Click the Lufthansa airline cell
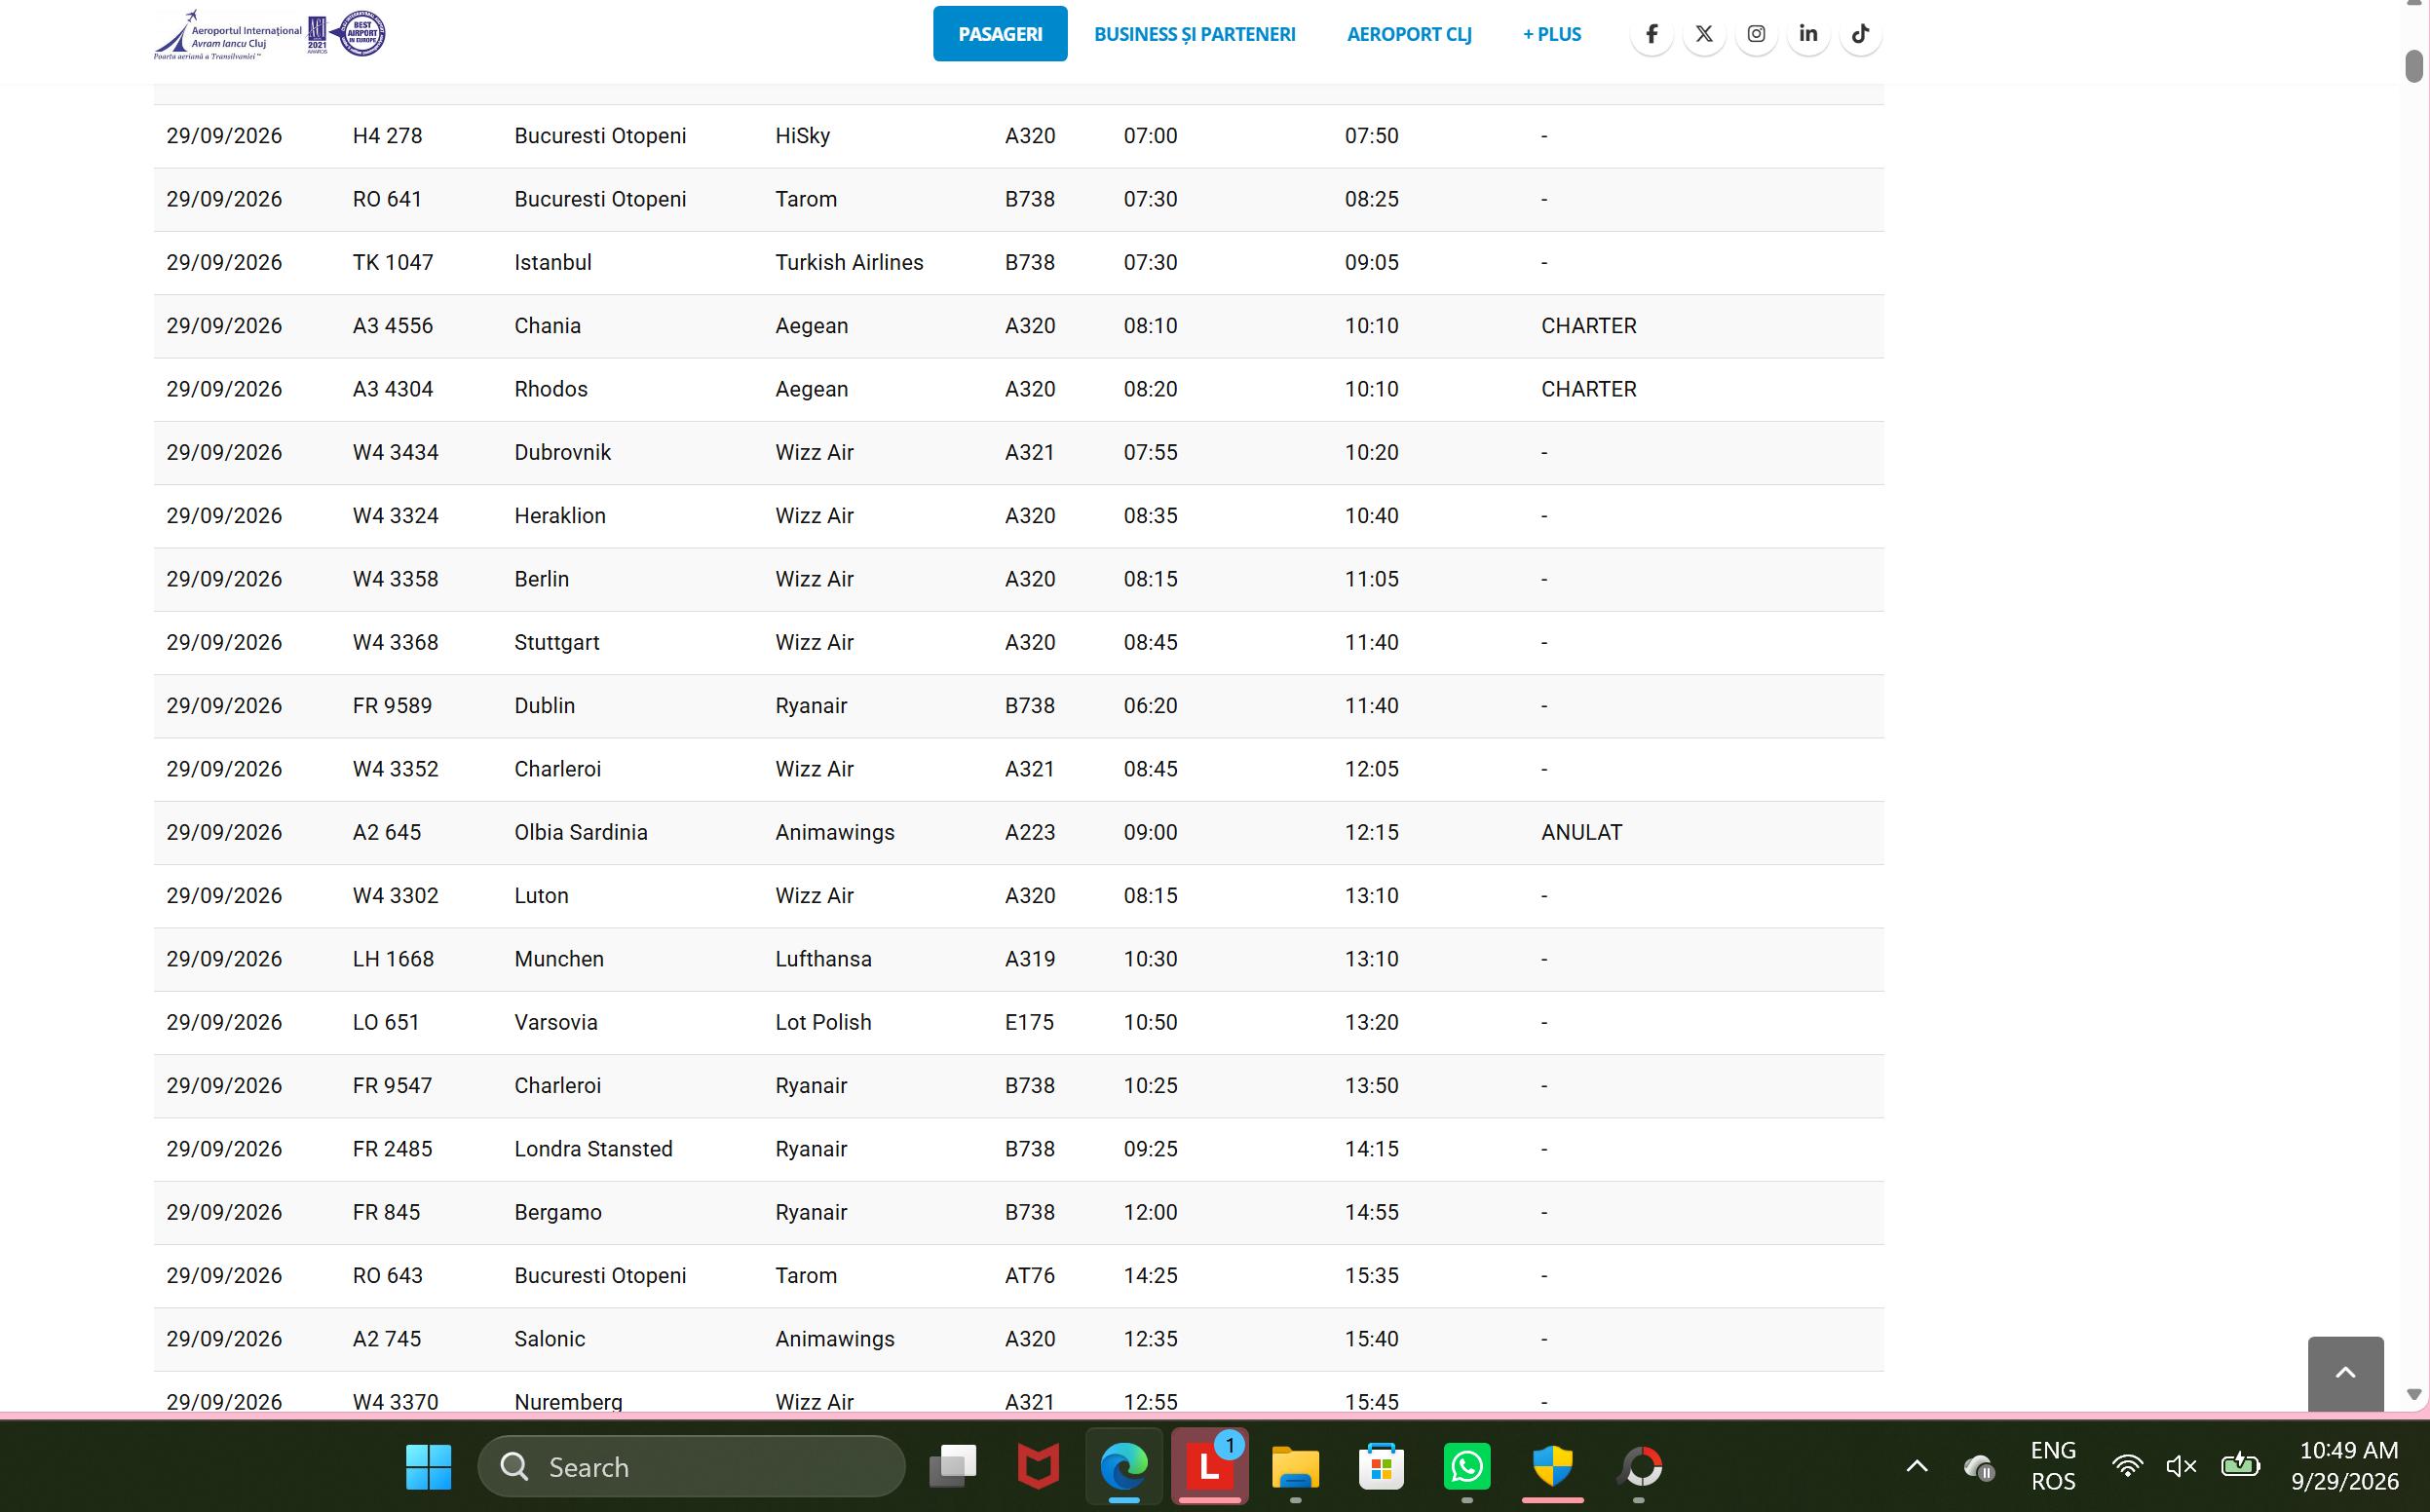The height and width of the screenshot is (1512, 2430). 824,959
